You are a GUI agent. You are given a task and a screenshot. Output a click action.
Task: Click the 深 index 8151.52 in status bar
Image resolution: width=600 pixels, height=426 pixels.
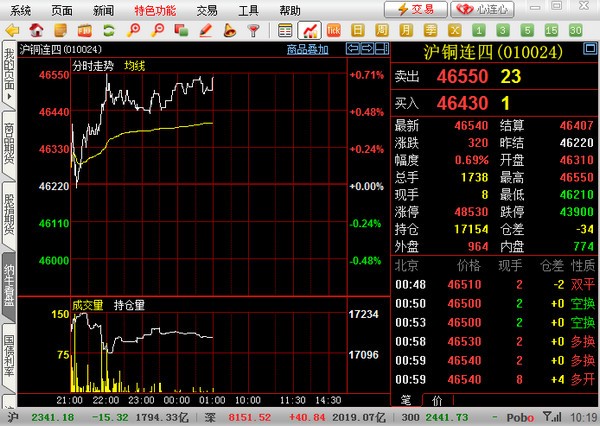[249, 417]
